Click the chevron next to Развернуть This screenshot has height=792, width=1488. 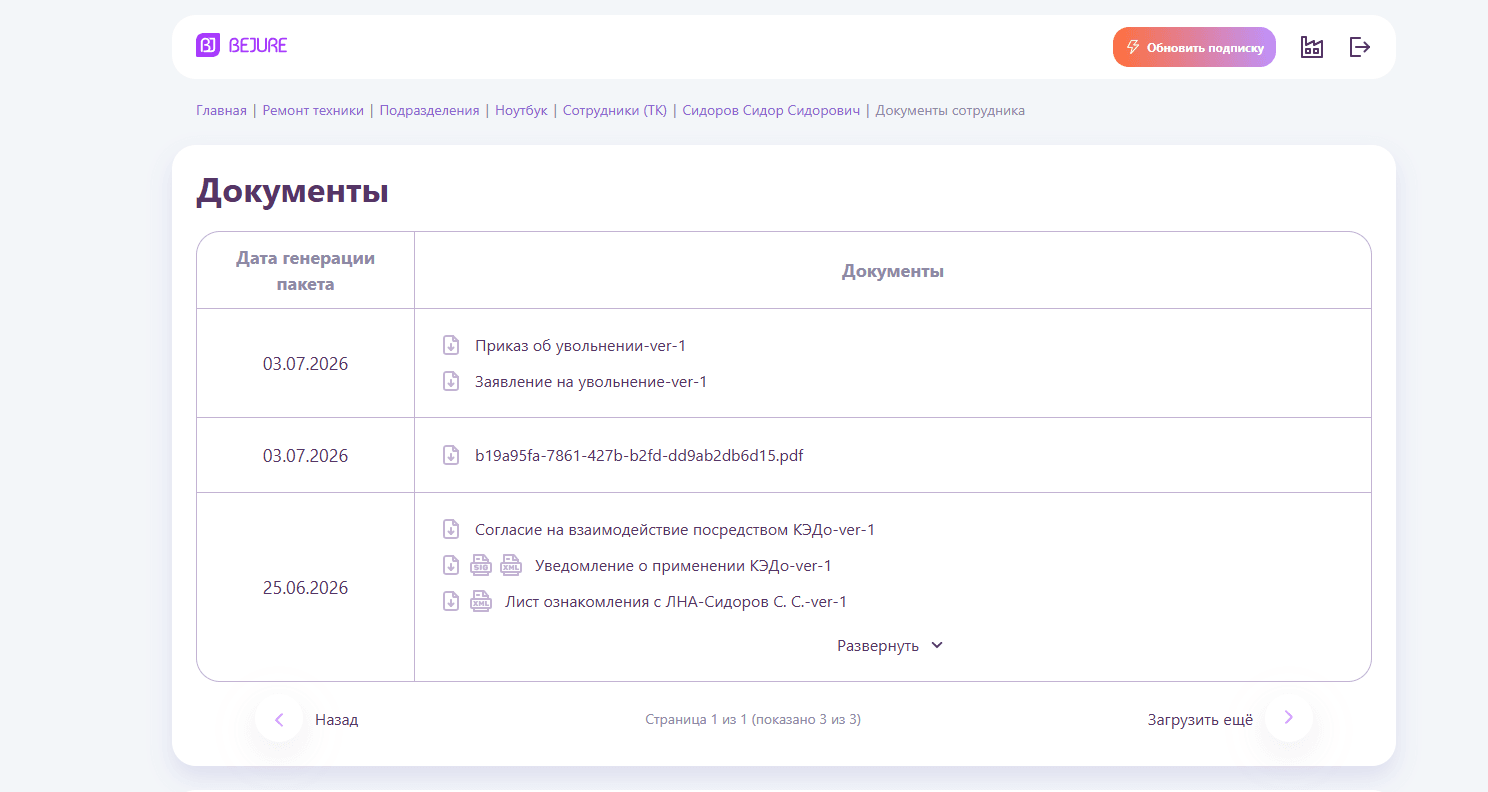937,645
